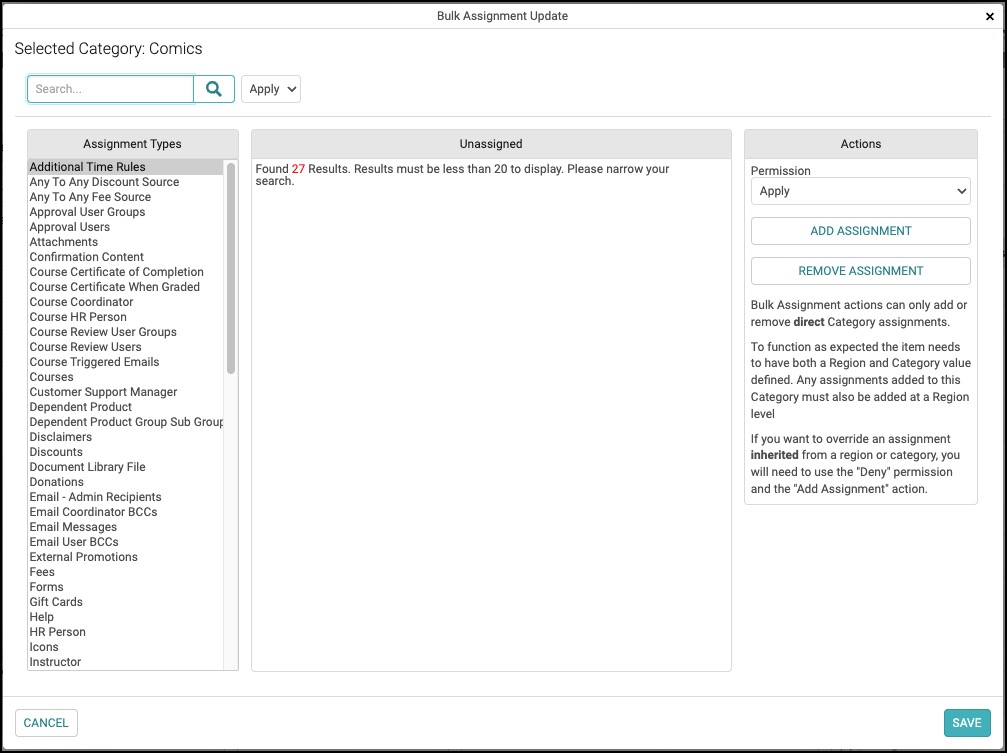Click inside the Search text field
Image resolution: width=1007 pixels, height=753 pixels.
pyautogui.click(x=110, y=89)
